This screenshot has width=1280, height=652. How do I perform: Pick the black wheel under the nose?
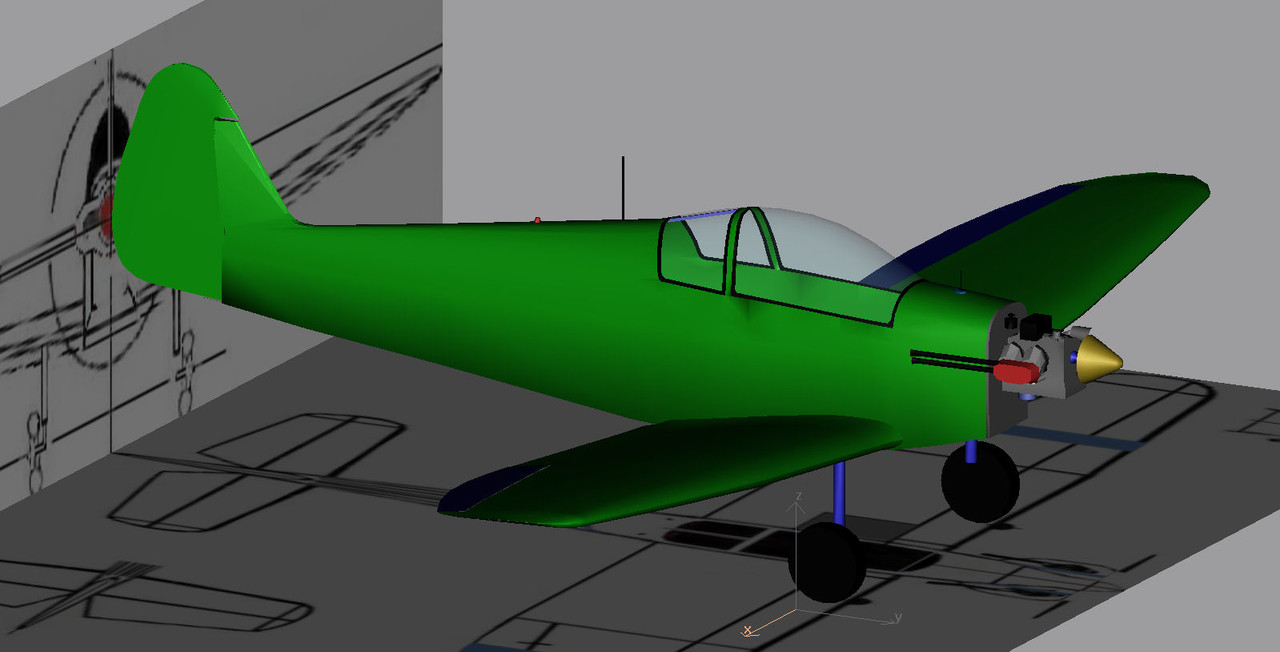point(980,482)
